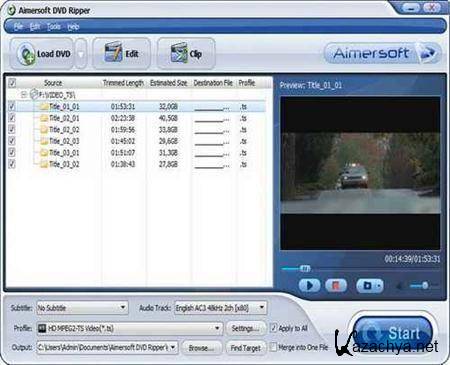Open the Subtitle dropdown
This screenshot has height=365, width=450.
[123, 307]
